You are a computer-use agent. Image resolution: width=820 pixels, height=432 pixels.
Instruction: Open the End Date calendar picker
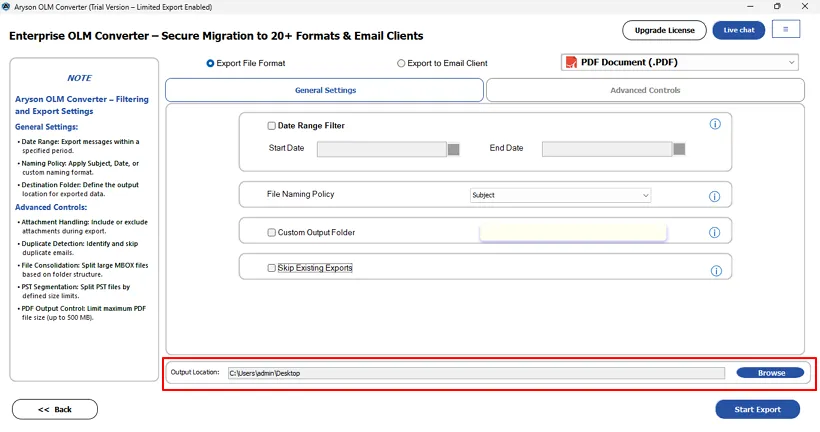[x=679, y=149]
